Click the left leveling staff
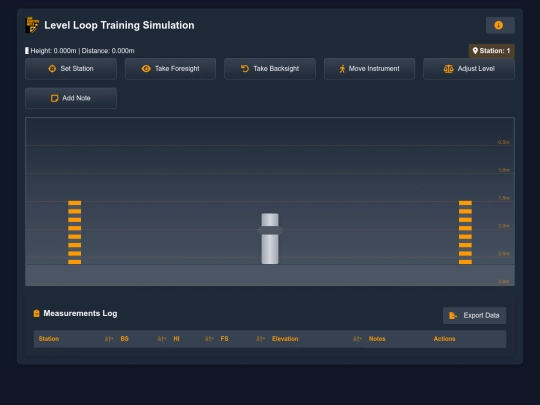Screen dimensions: 540x405 click(75, 232)
